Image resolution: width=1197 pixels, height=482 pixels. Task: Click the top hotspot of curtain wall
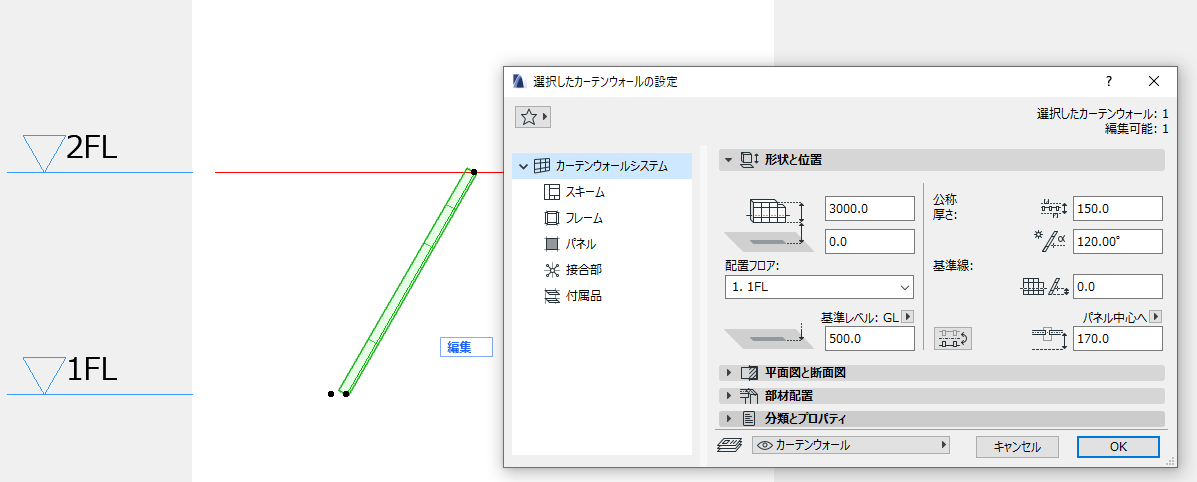tap(474, 172)
